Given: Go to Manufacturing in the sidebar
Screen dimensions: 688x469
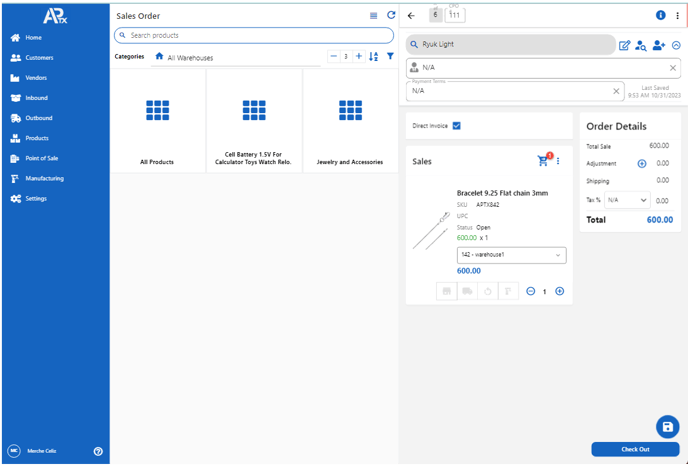Looking at the screenshot, I should click(x=44, y=178).
